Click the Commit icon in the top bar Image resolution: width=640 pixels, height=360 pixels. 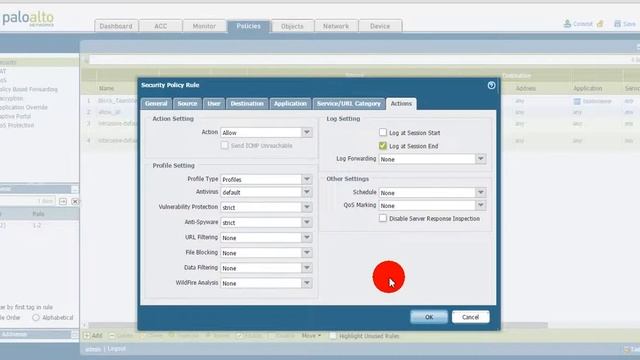point(567,24)
